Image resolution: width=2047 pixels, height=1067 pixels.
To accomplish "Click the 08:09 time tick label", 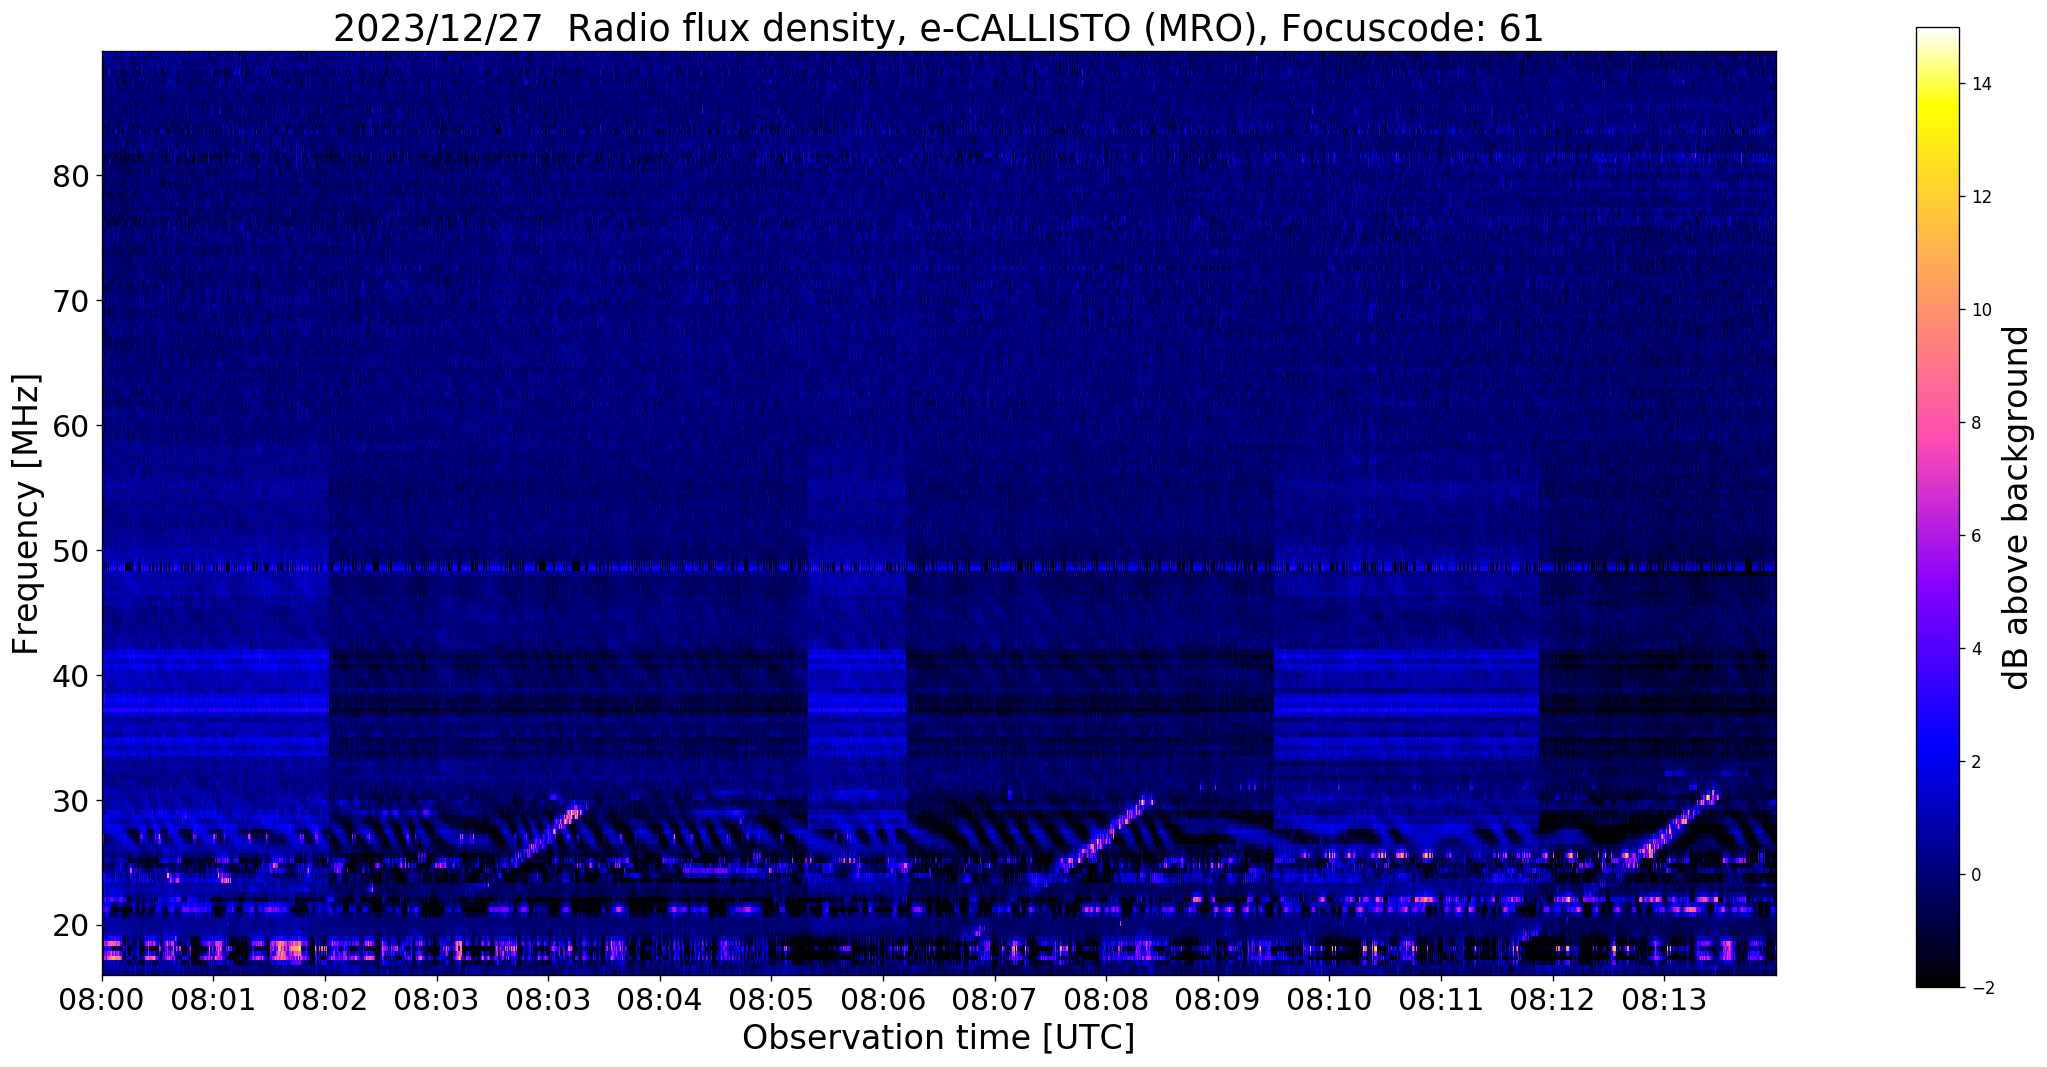I will click(1217, 998).
